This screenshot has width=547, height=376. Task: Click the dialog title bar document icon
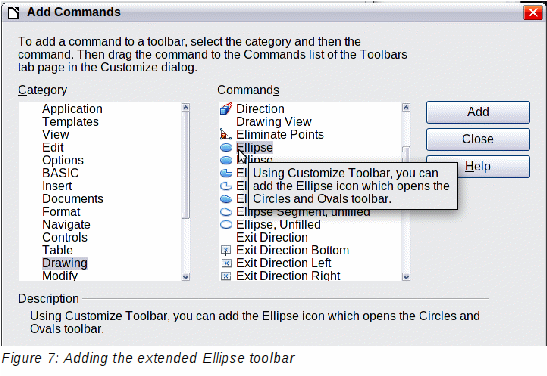pos(14,13)
